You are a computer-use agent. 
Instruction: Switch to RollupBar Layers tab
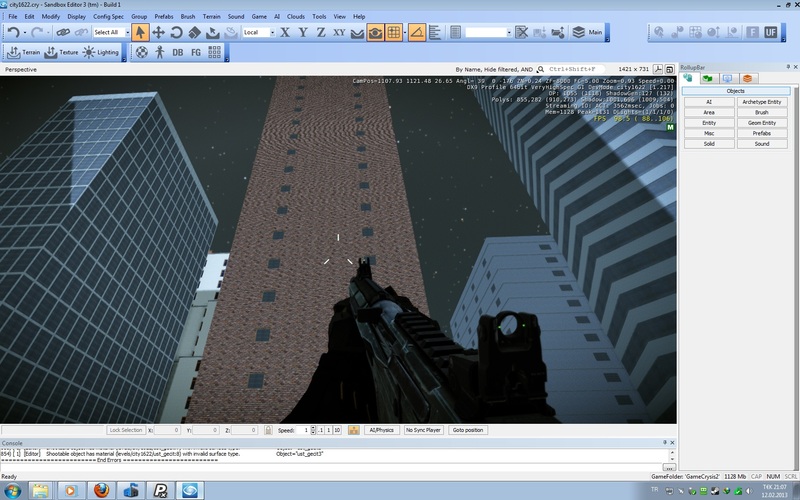click(747, 79)
